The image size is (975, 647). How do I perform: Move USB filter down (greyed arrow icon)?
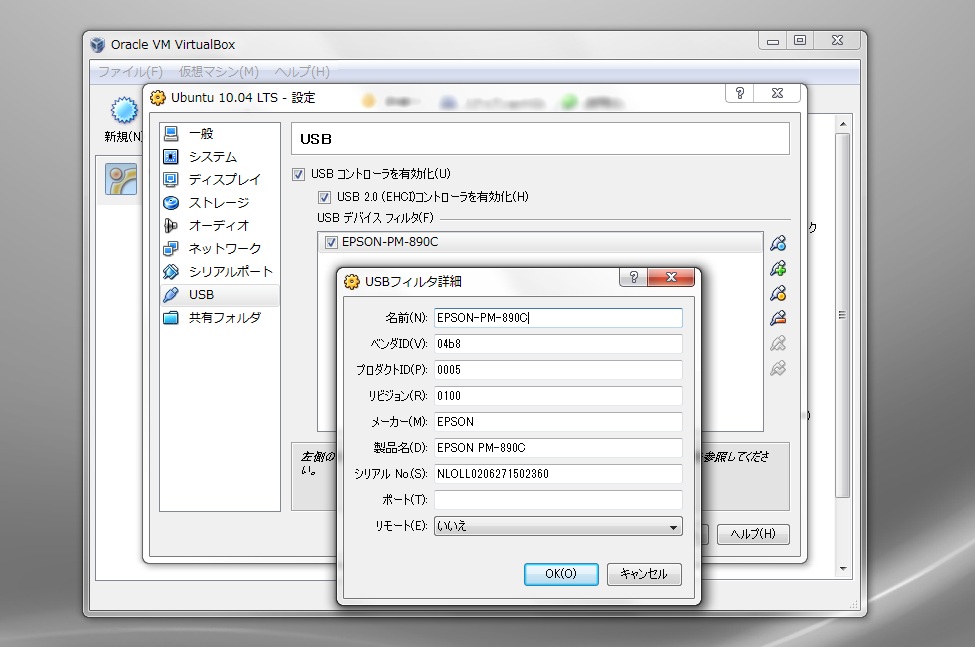[x=778, y=369]
